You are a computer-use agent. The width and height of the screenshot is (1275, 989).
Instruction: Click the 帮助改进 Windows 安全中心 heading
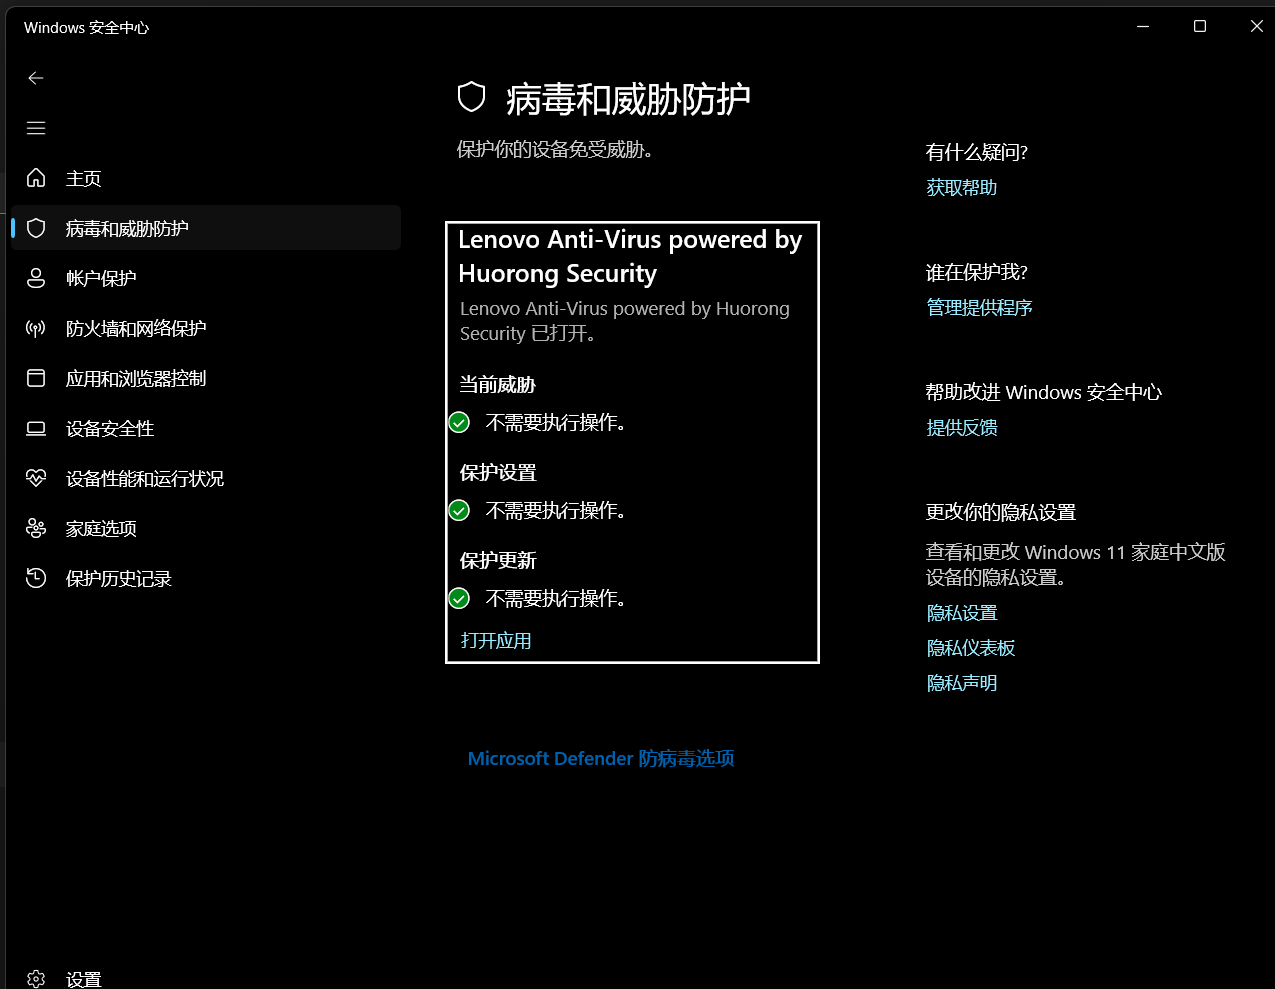[1044, 392]
